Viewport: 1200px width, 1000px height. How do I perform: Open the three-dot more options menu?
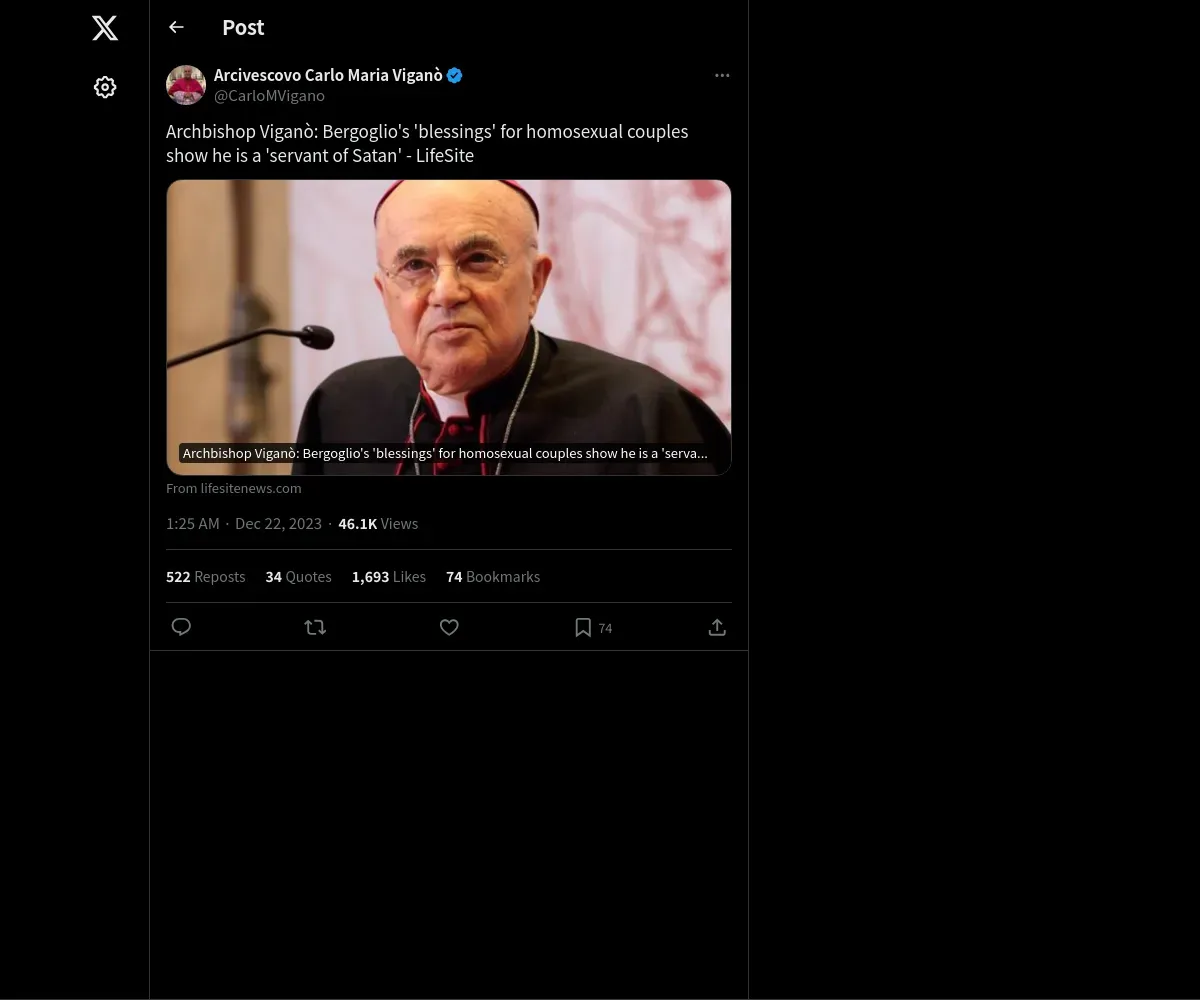(722, 75)
